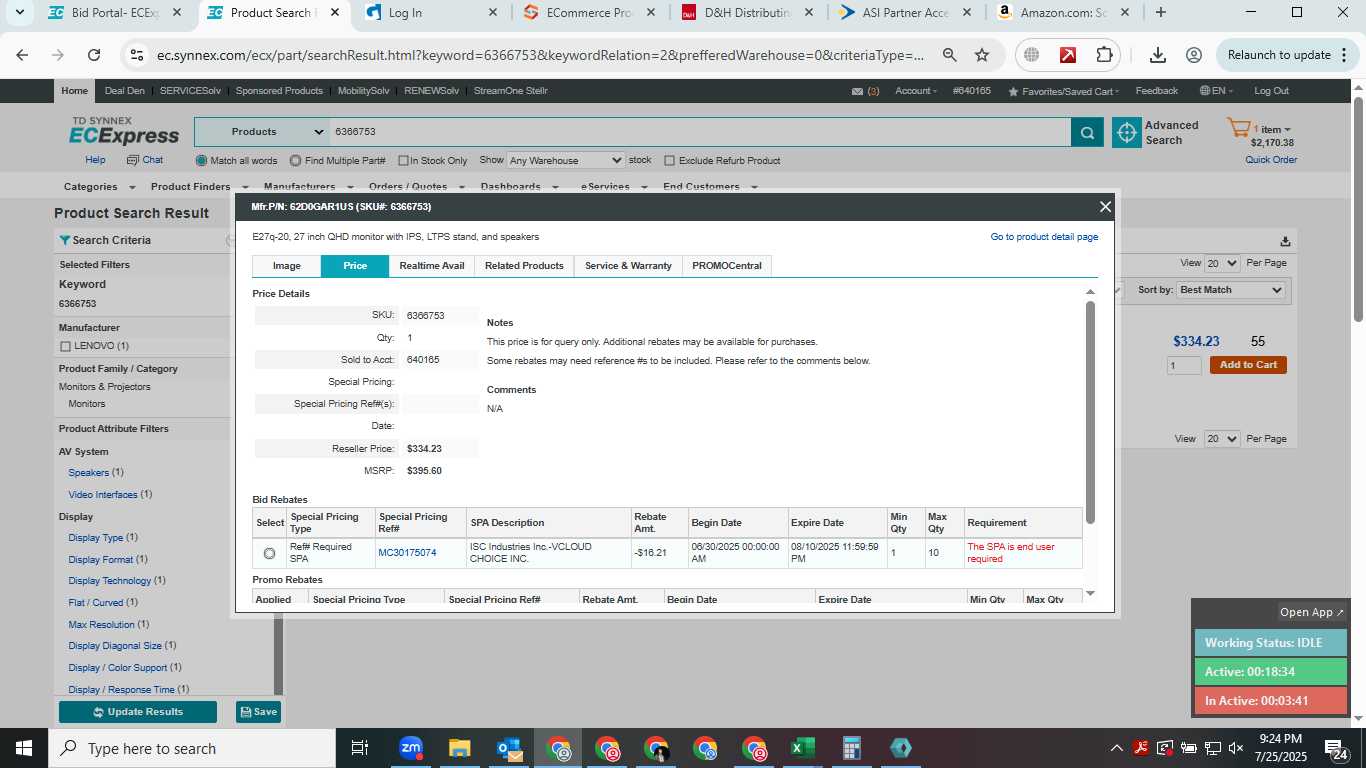
Task: Click the zoom magnifier in address bar
Action: [x=949, y=55]
